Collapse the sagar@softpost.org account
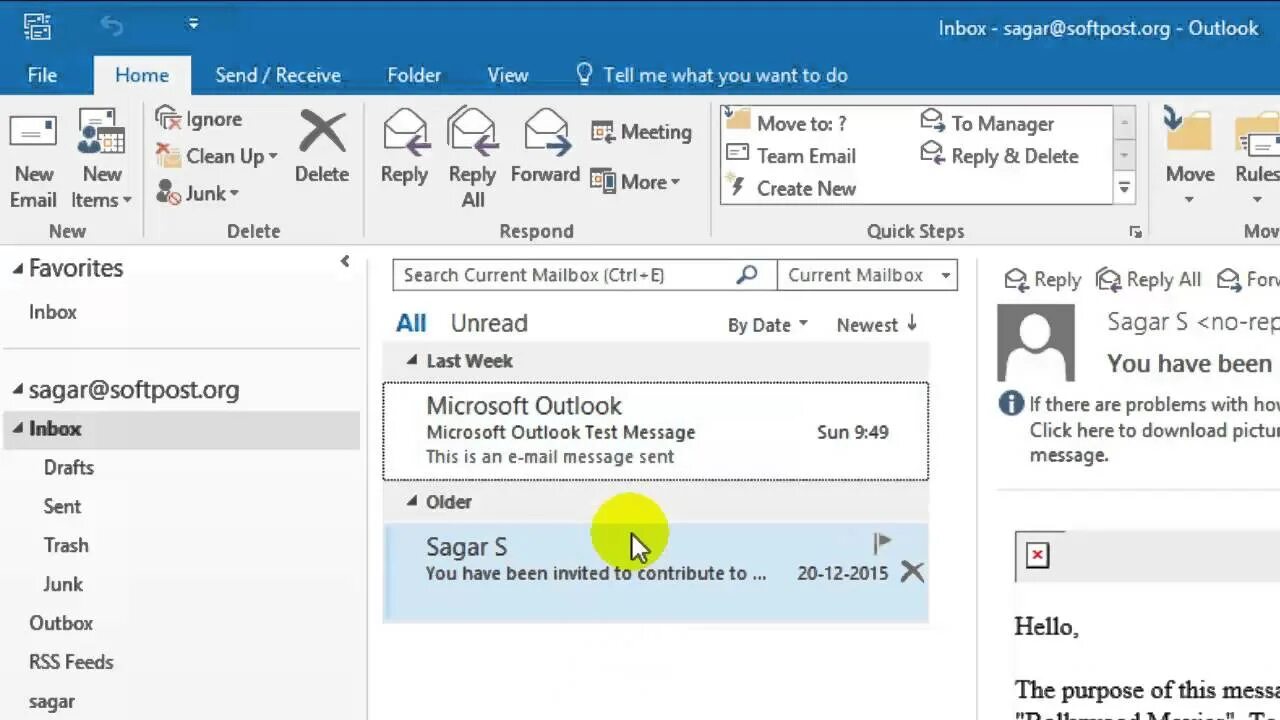The image size is (1280, 720). (17, 389)
